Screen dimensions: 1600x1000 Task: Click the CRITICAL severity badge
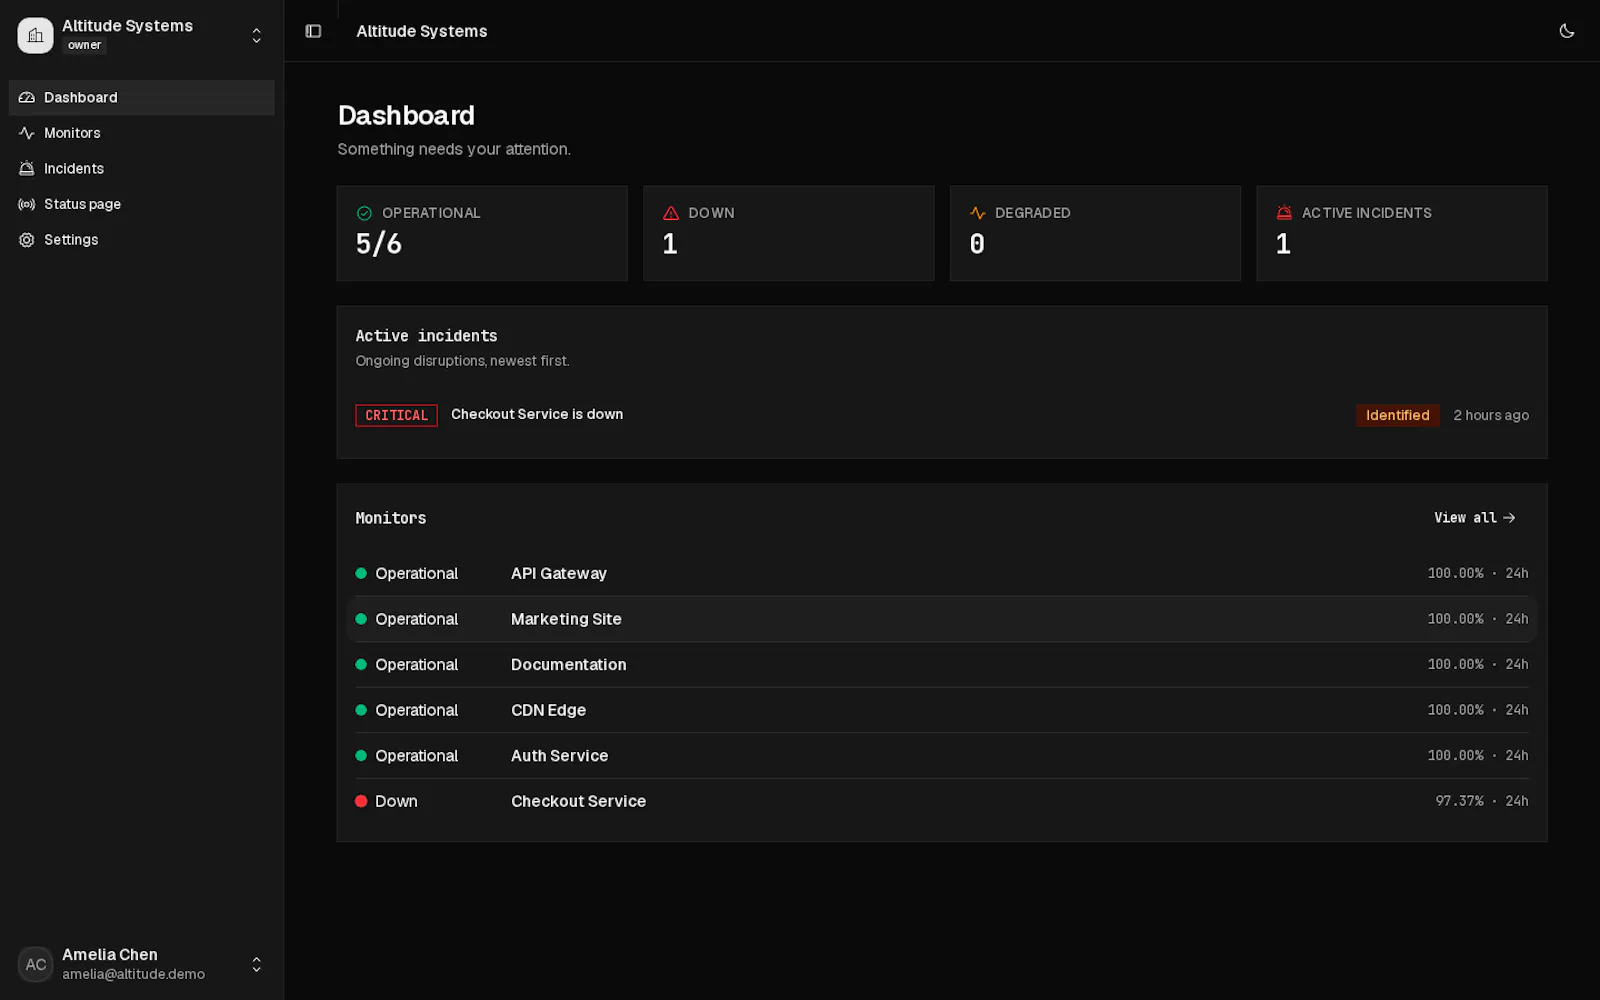click(x=396, y=415)
